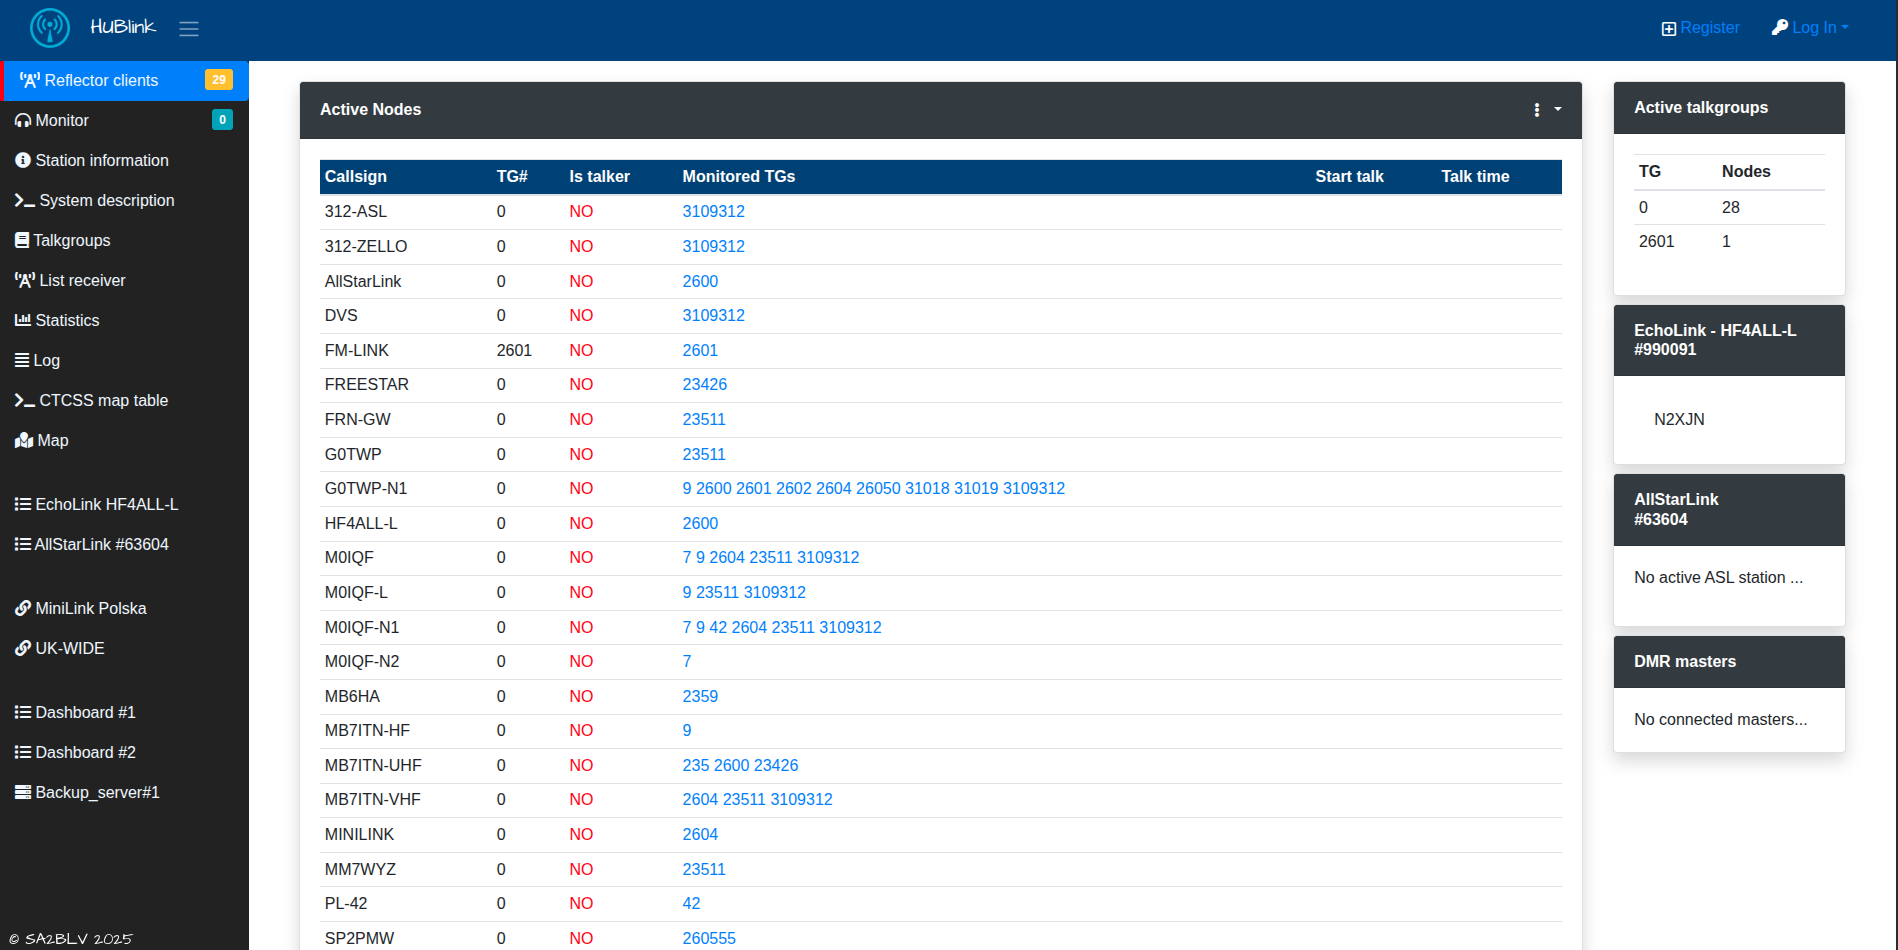Select the Reflector clients menu item

(101, 80)
